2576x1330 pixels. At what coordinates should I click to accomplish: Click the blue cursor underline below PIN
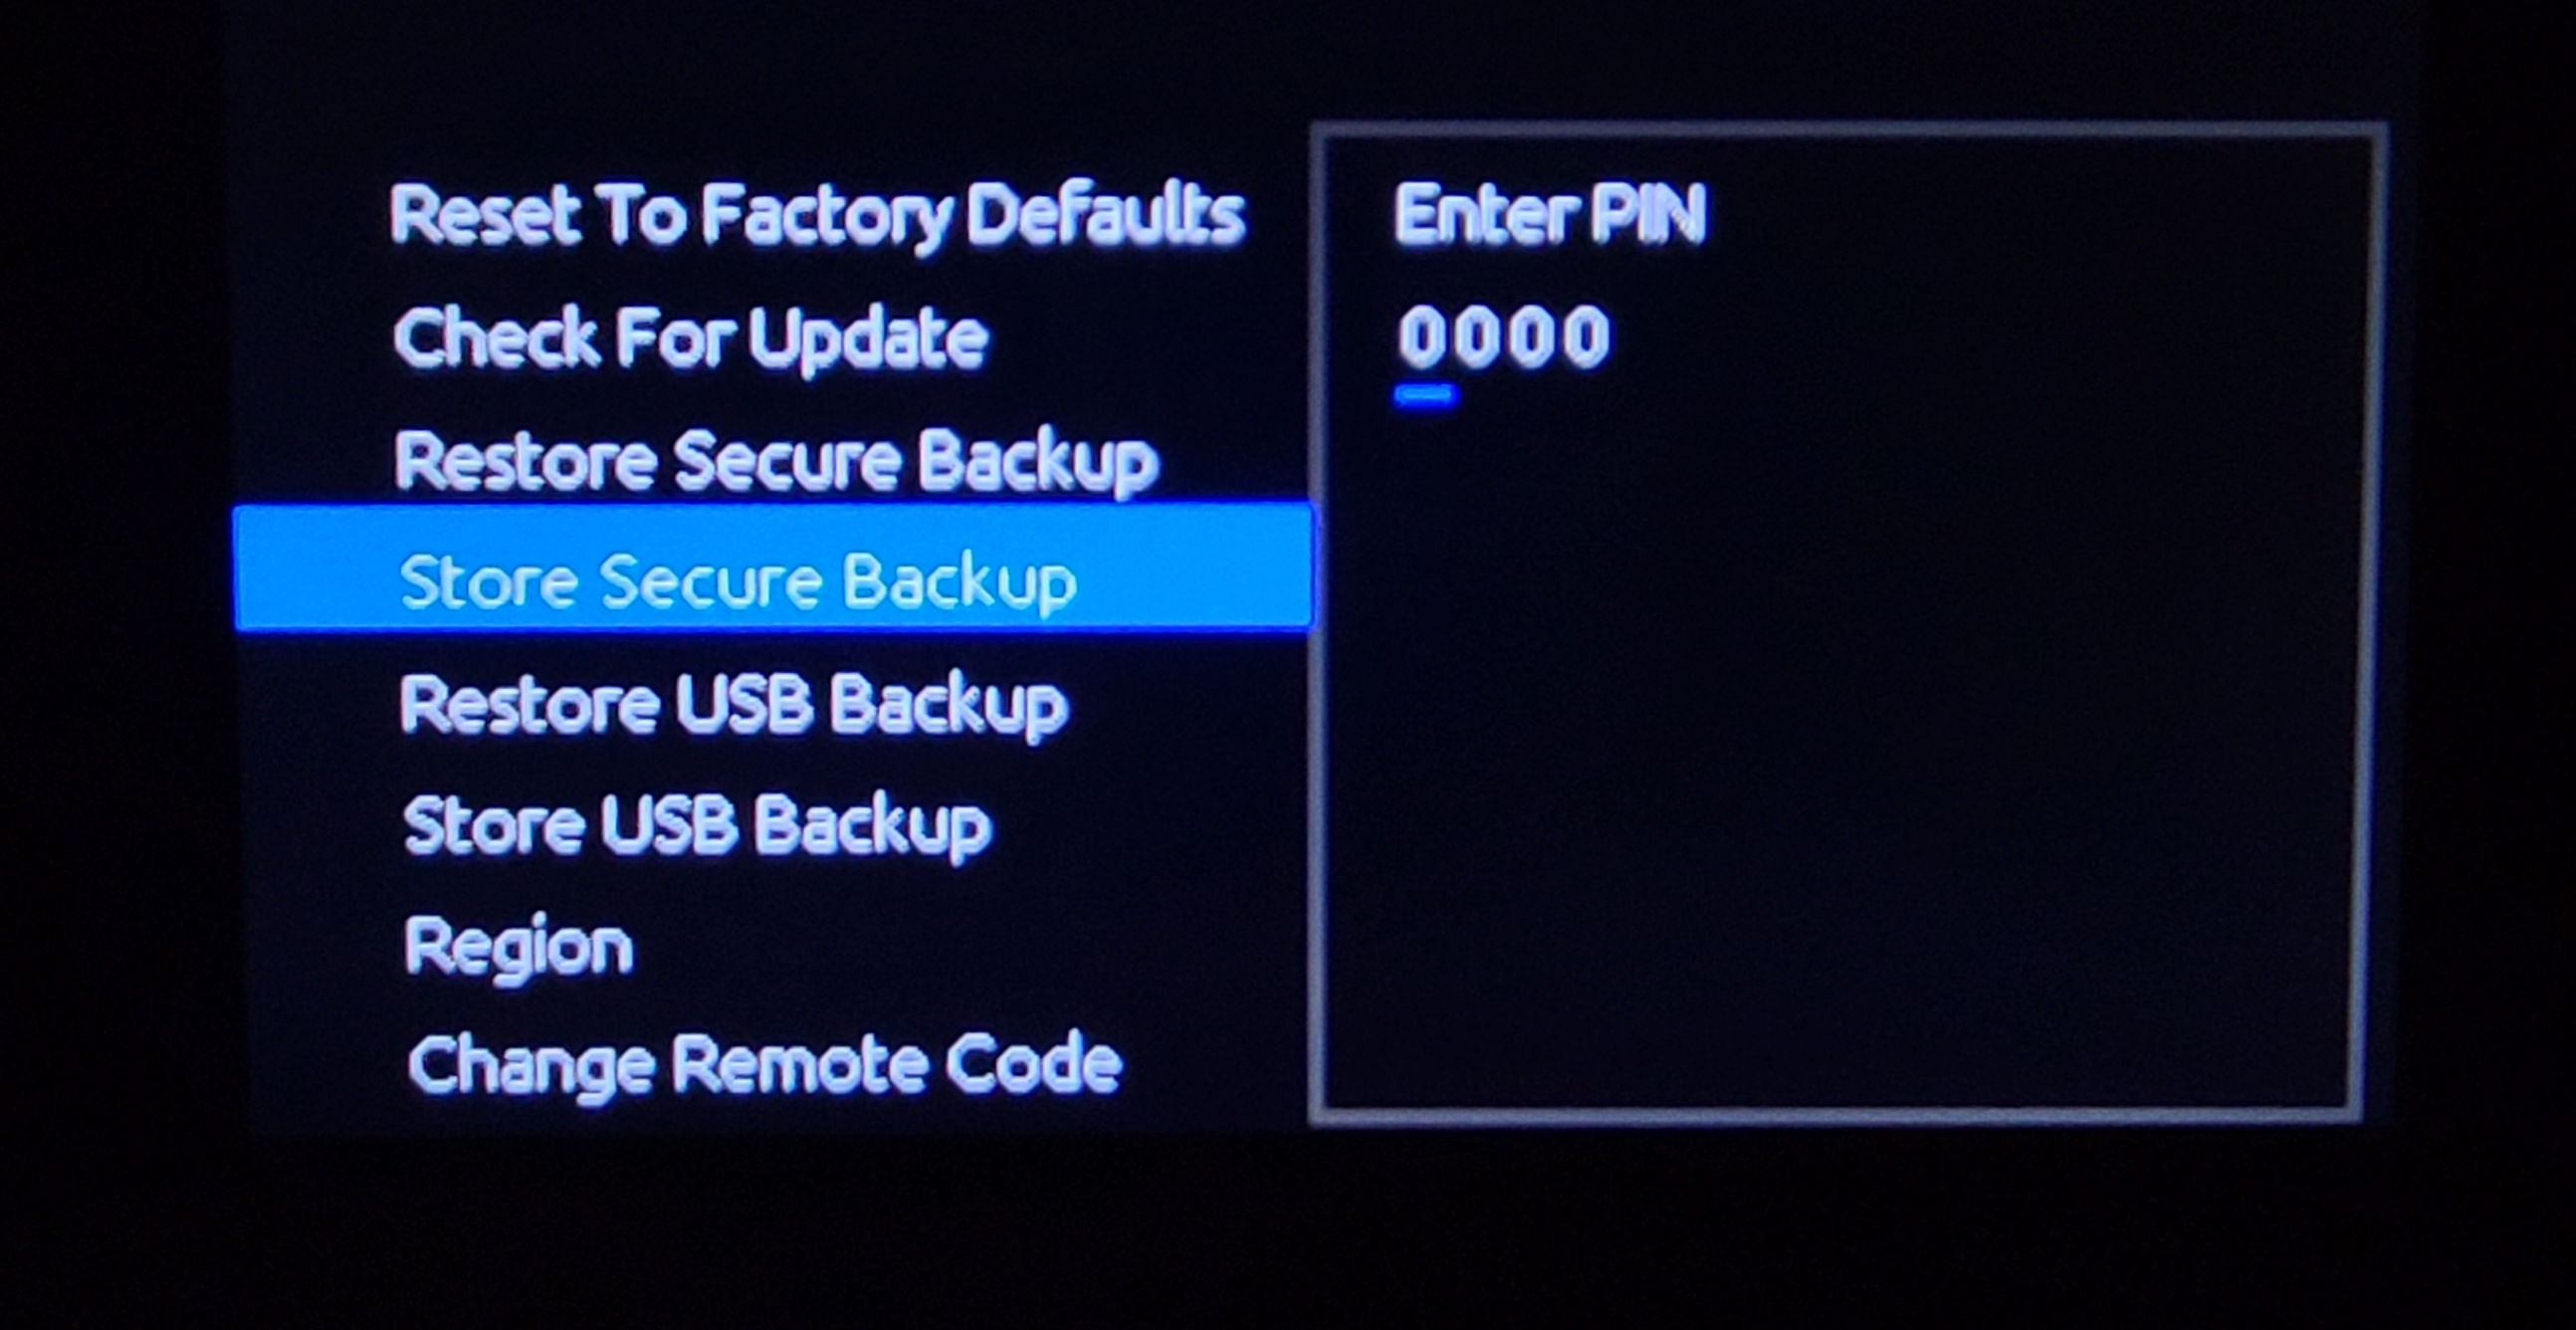click(x=1425, y=396)
